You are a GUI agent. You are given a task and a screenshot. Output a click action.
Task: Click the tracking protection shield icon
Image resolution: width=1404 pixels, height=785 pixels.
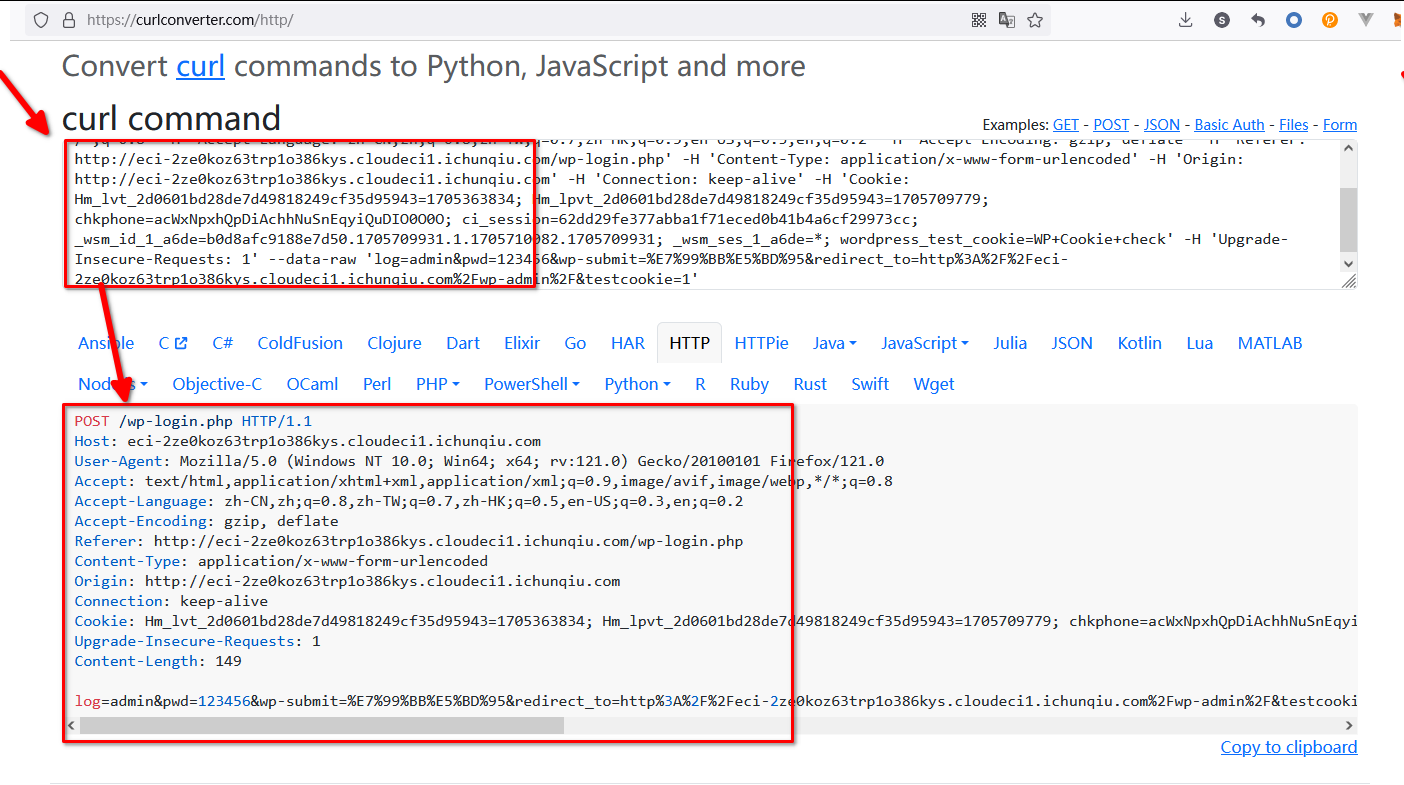point(40,20)
